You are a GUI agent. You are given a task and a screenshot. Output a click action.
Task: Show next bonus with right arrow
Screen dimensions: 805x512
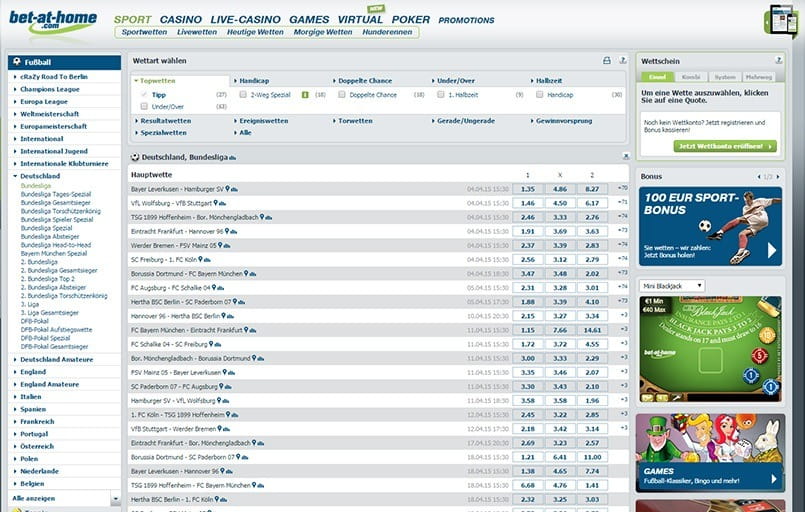pyautogui.click(x=778, y=177)
